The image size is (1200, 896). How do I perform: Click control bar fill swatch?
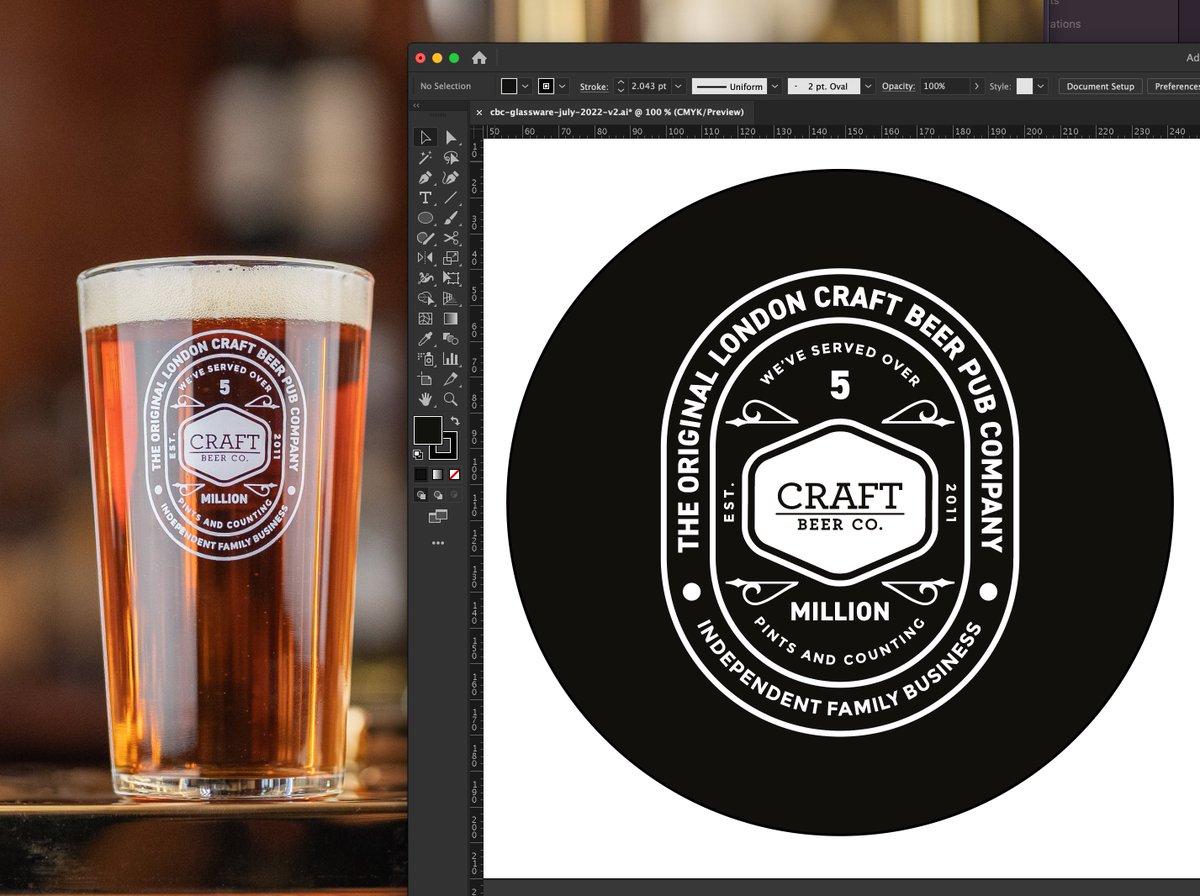click(x=510, y=86)
